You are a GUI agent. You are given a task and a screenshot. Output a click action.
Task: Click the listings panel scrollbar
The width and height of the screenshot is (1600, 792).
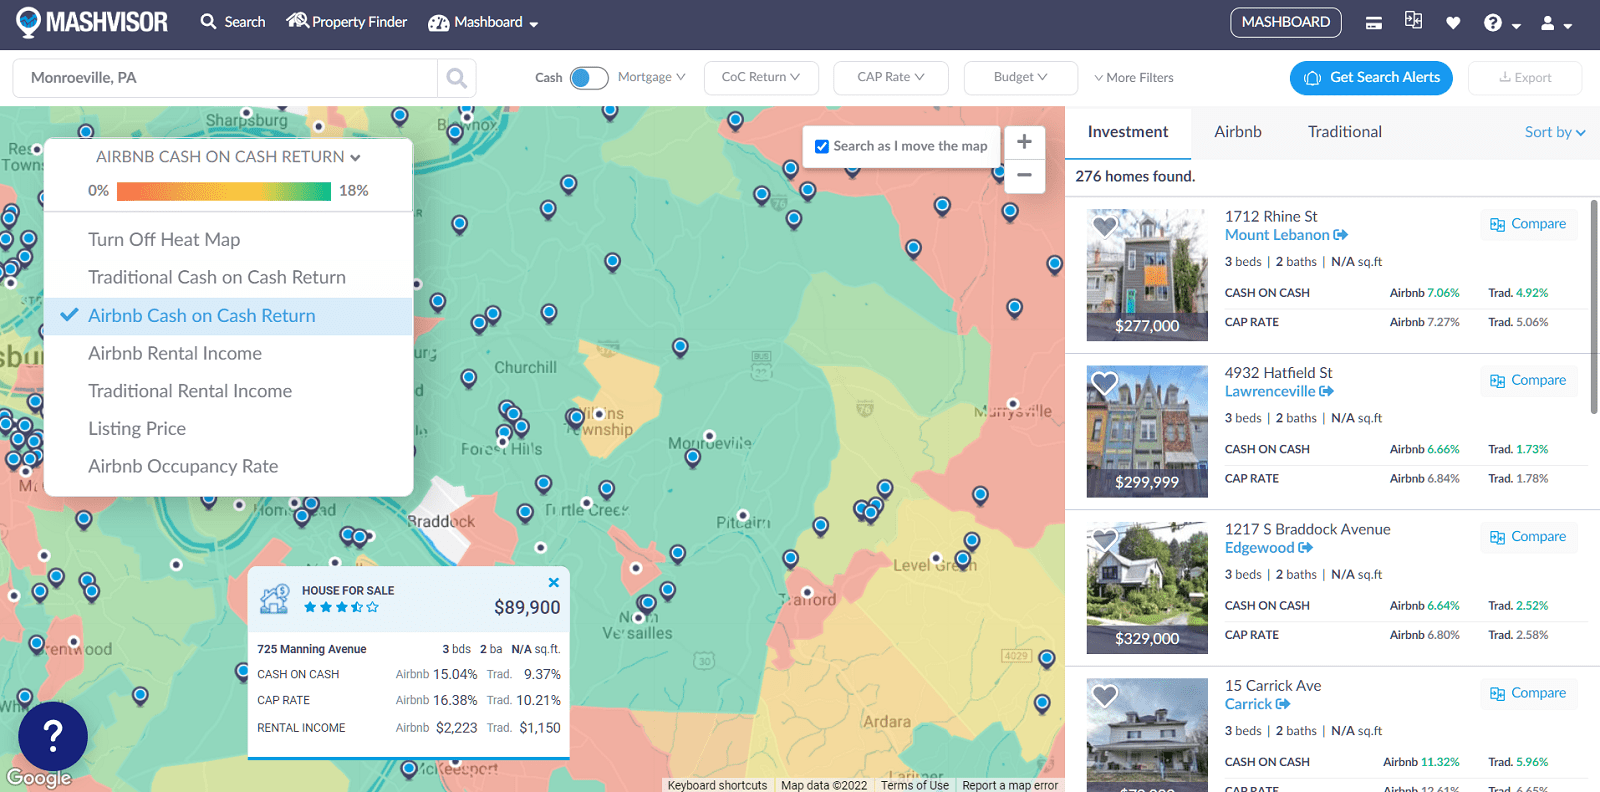(x=1594, y=306)
